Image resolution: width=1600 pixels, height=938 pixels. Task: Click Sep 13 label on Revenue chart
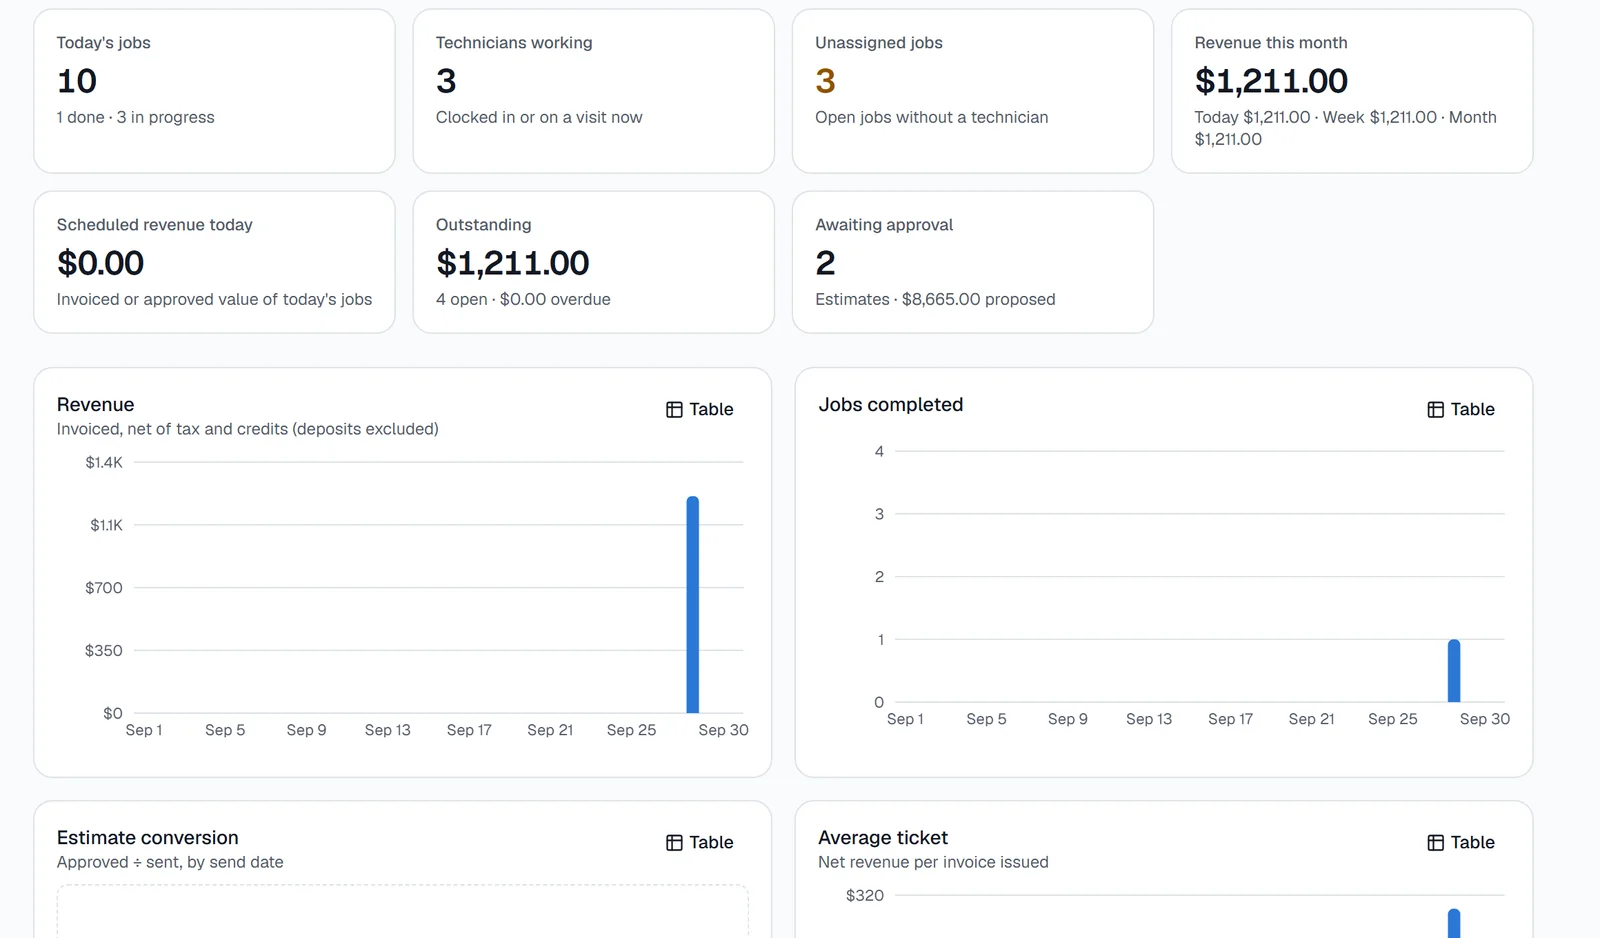click(x=388, y=730)
